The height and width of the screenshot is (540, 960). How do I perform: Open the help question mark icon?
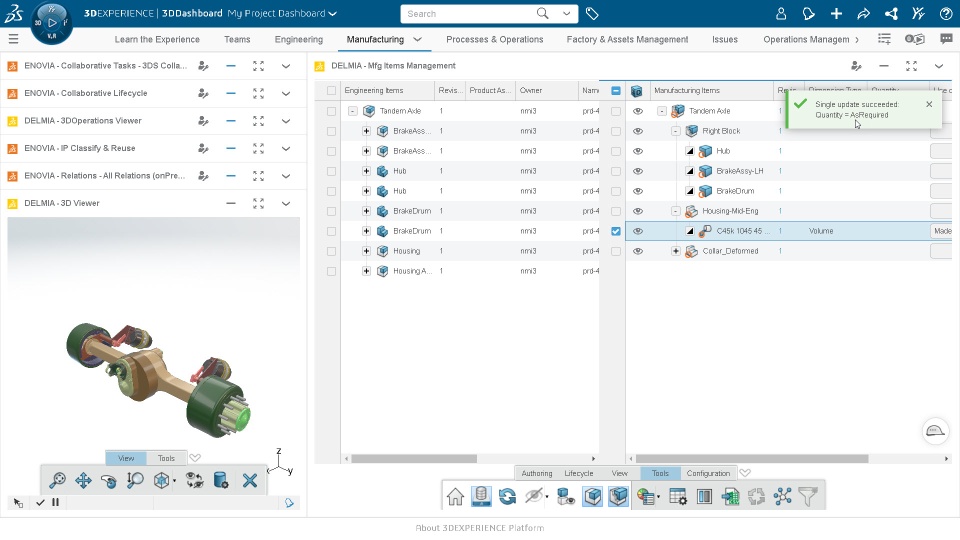pos(946,13)
